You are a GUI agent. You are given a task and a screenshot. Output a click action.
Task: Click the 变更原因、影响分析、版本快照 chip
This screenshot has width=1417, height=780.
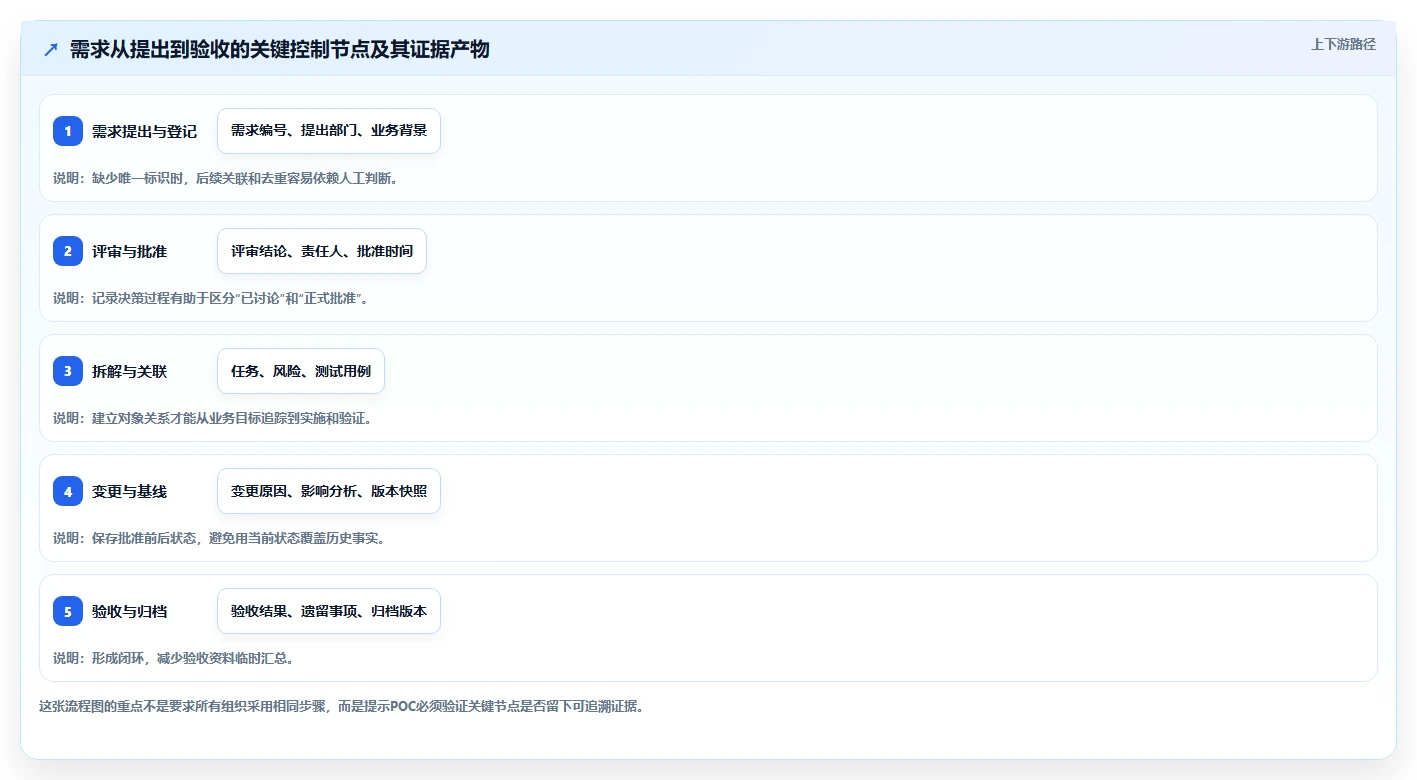point(329,491)
